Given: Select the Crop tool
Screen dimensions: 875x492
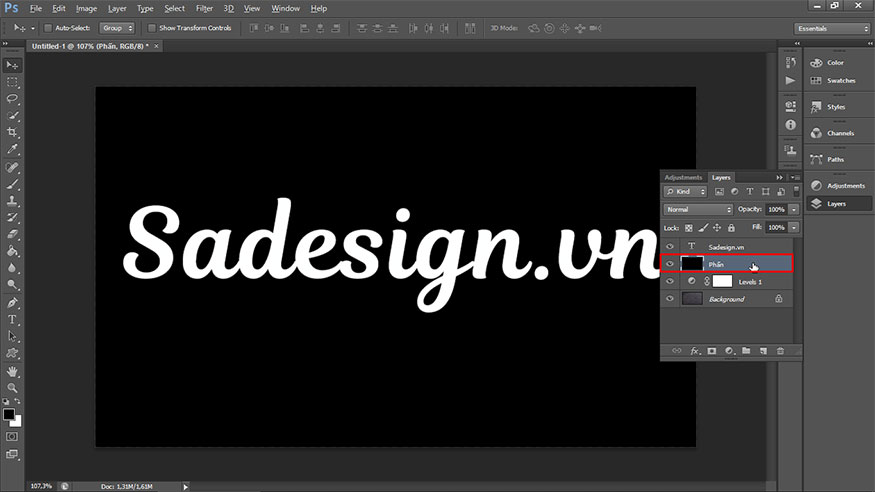Looking at the screenshot, I should [x=12, y=133].
